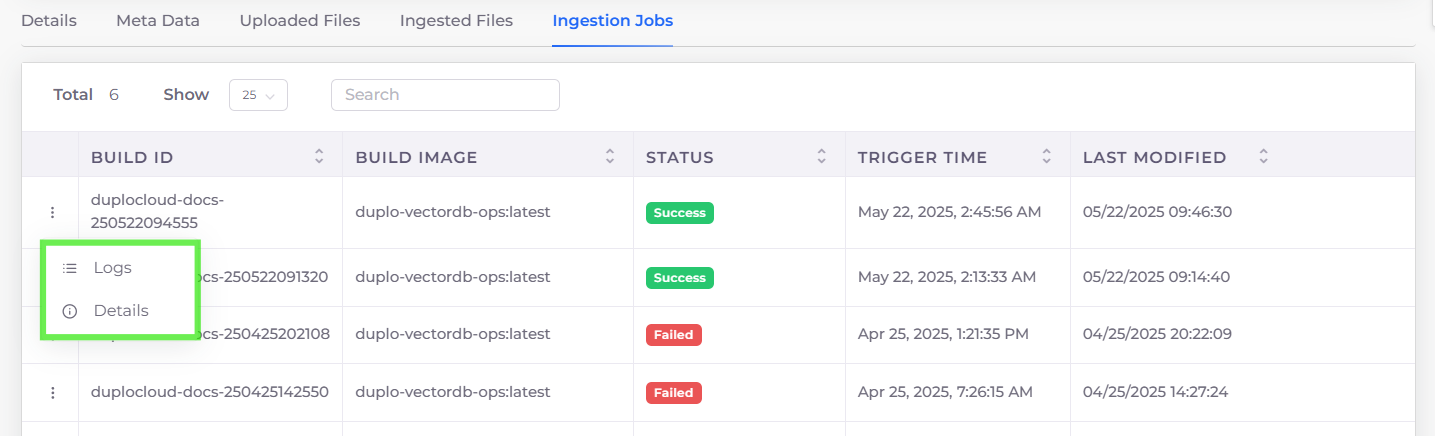Switch to the Details tab
Viewport: 1435px width, 436px height.
tap(49, 20)
